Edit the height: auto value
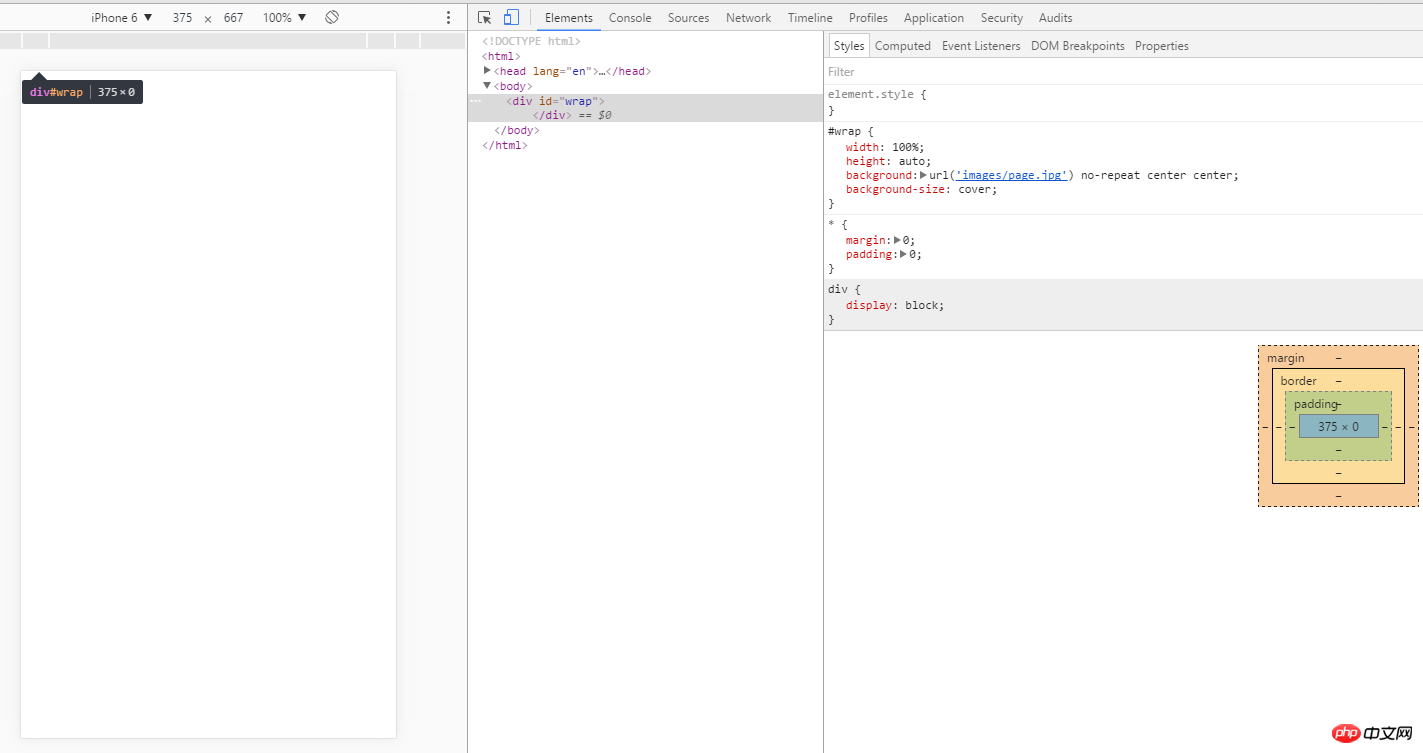 [911, 161]
